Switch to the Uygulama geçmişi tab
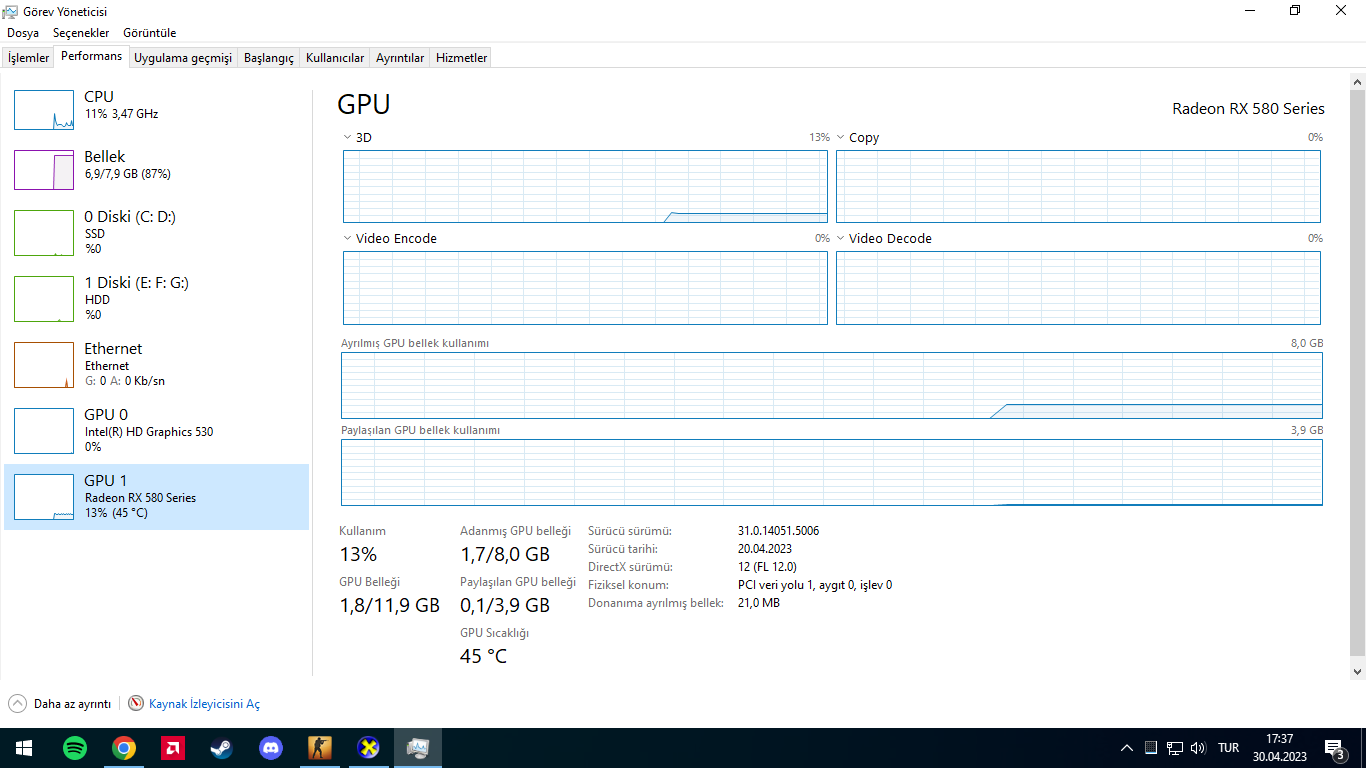This screenshot has height=768, width=1366. pos(183,58)
